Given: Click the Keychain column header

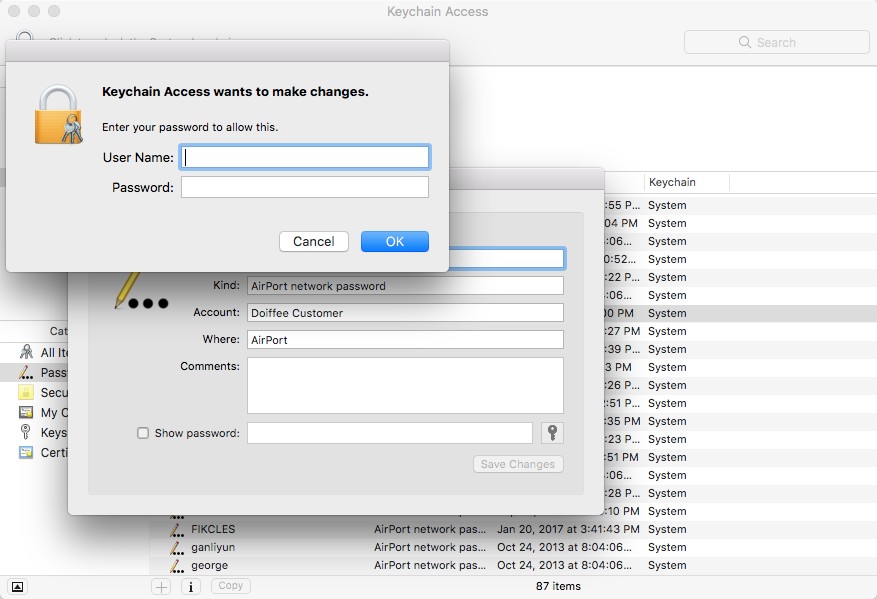Looking at the screenshot, I should [685, 182].
